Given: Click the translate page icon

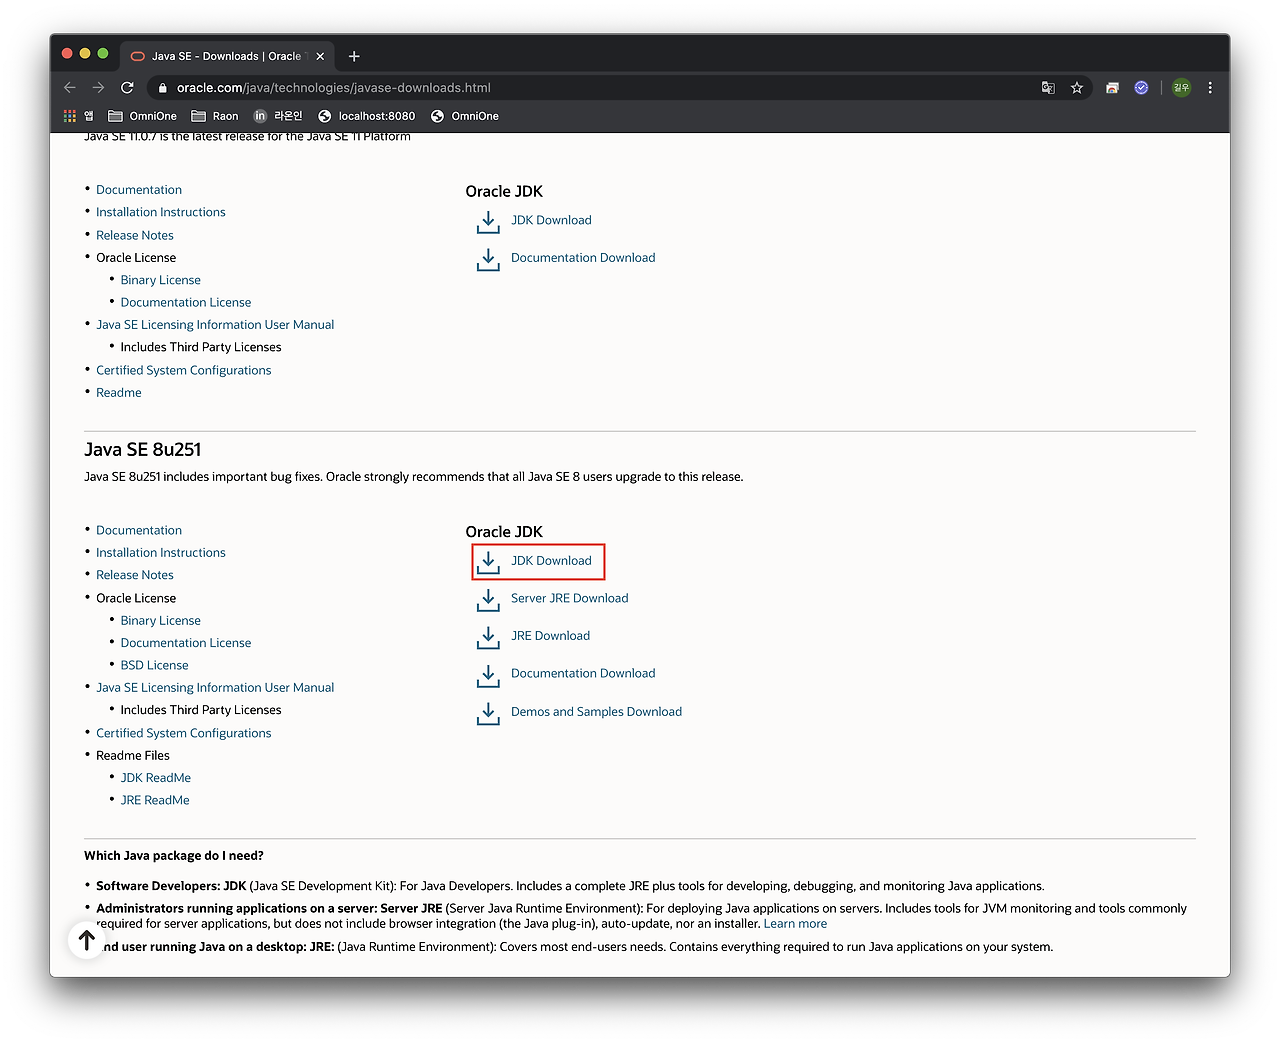Looking at the screenshot, I should (x=1048, y=88).
